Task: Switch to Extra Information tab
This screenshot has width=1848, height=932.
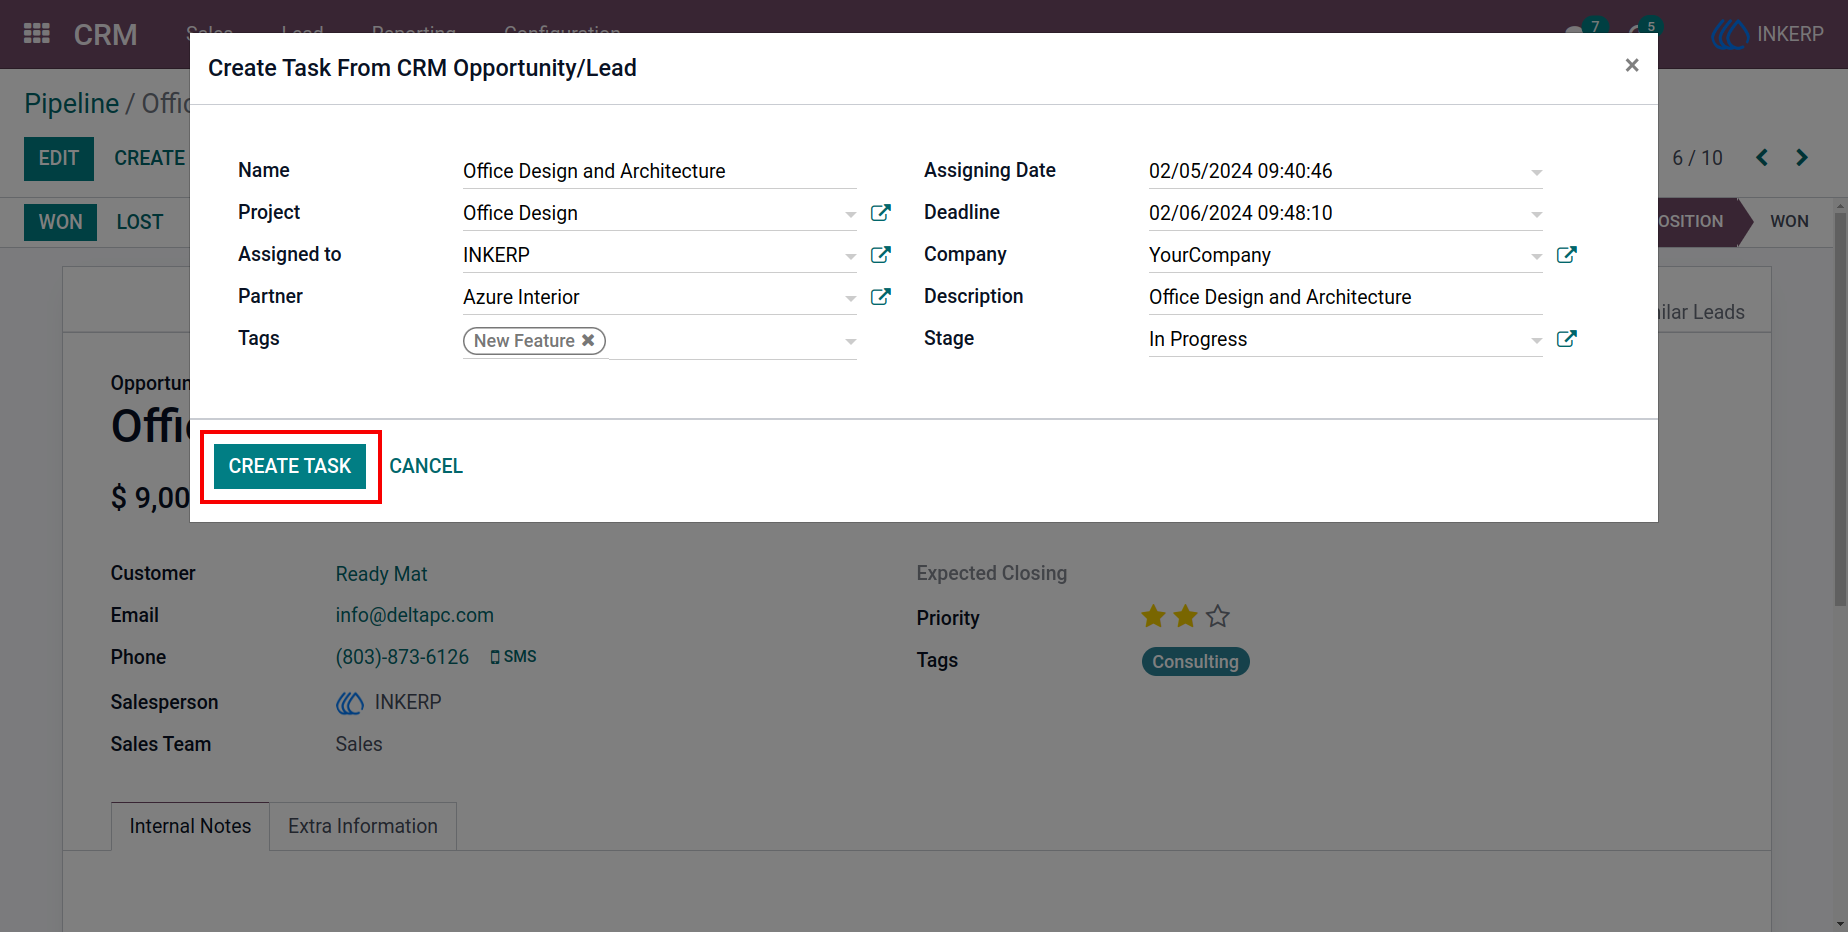Action: coord(363,826)
